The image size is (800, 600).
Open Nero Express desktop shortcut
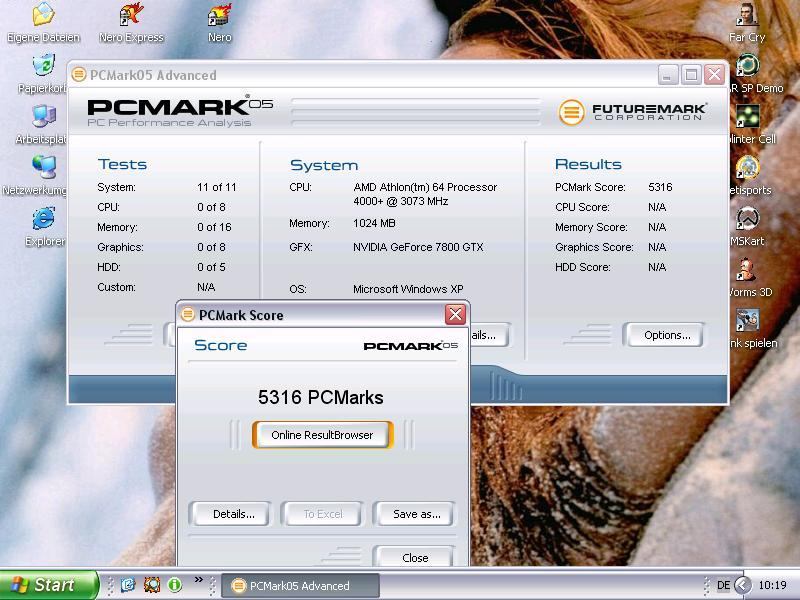pyautogui.click(x=131, y=21)
